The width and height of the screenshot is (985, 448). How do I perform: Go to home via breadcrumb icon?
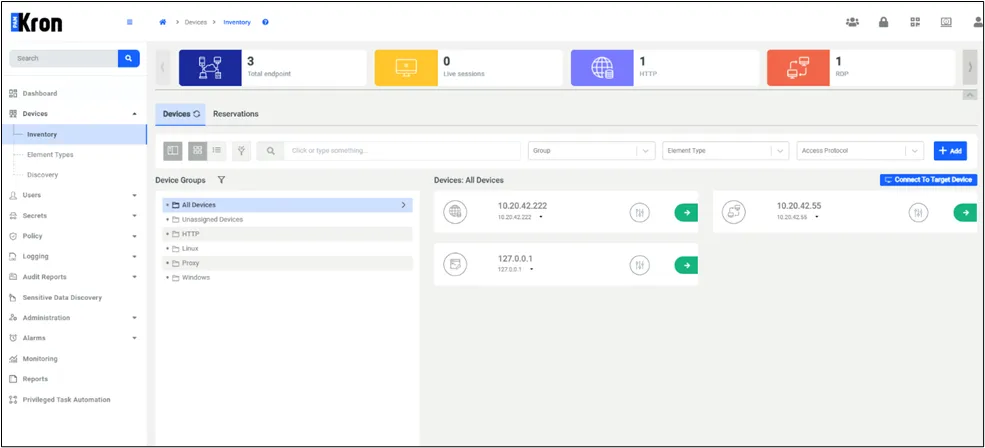pyautogui.click(x=163, y=22)
